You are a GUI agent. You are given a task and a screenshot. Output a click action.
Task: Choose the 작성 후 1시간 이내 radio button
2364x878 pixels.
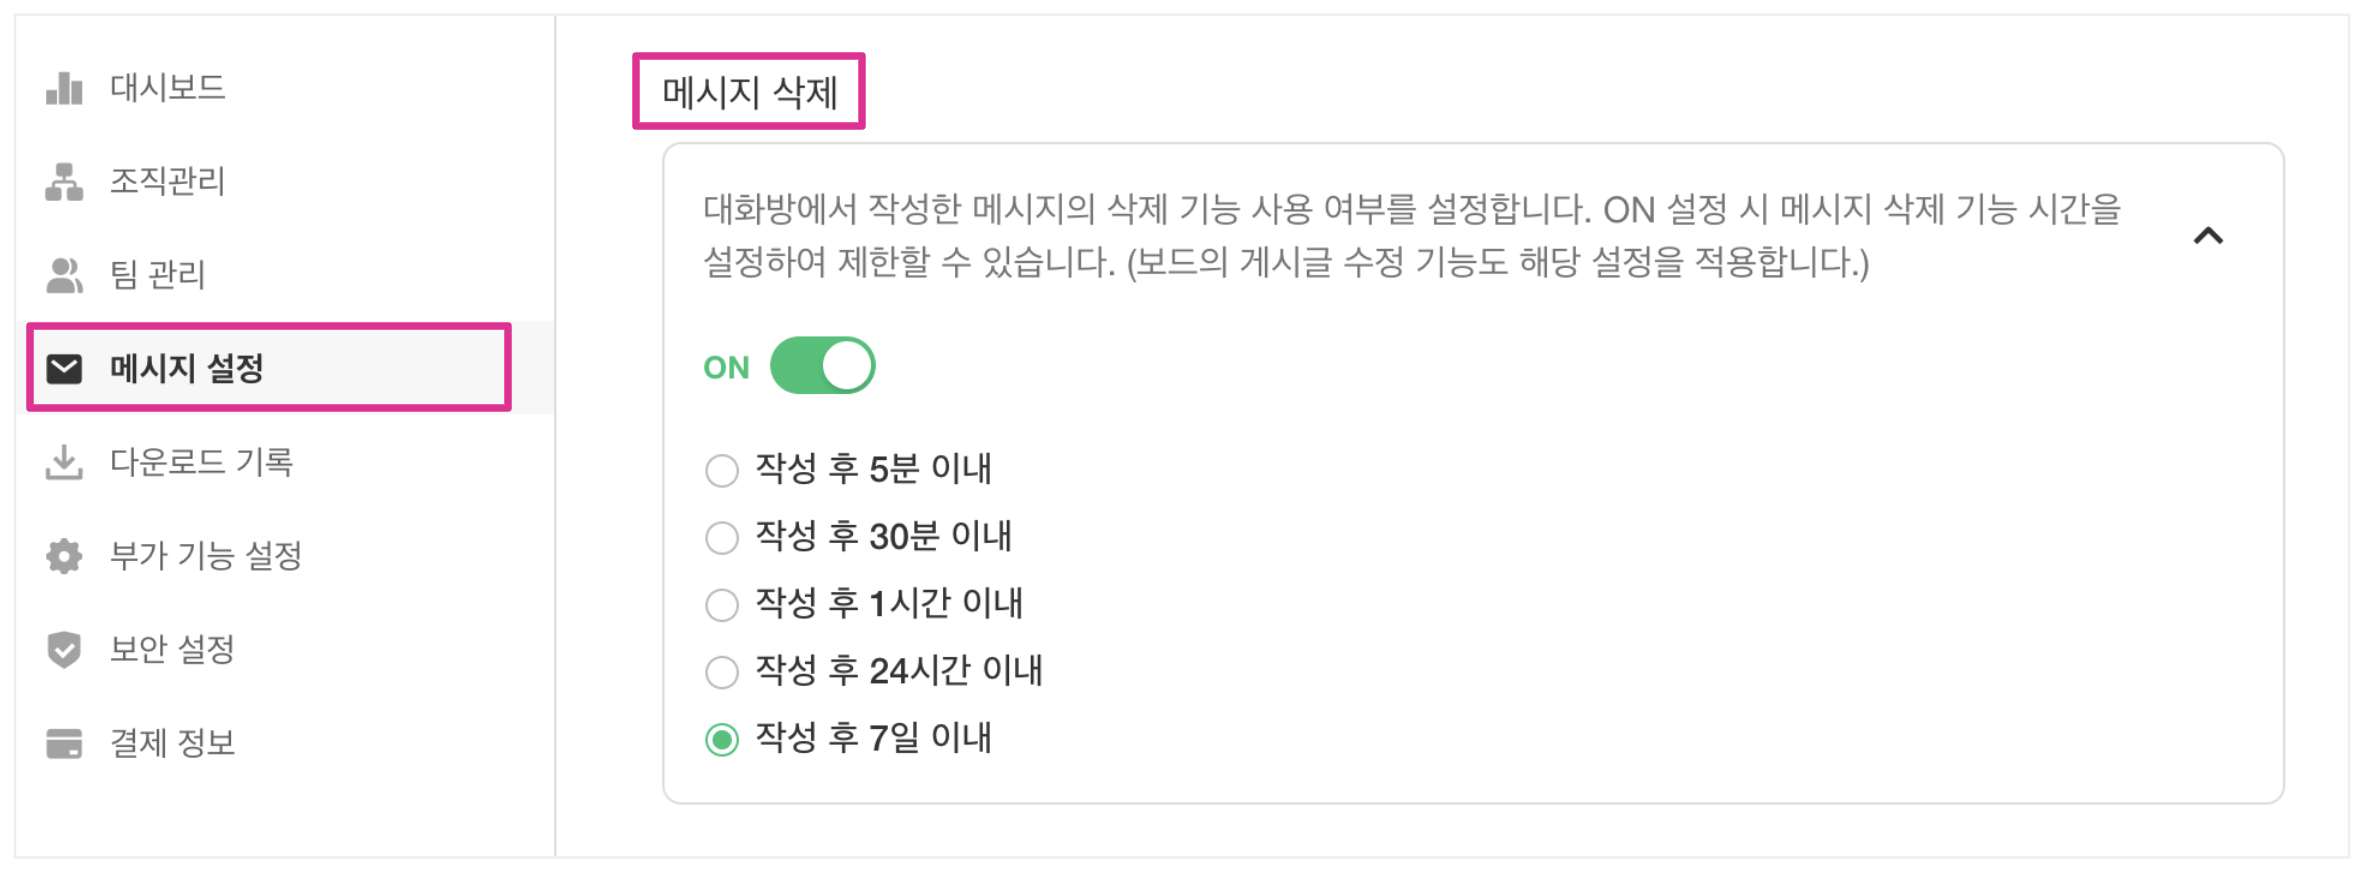(721, 604)
